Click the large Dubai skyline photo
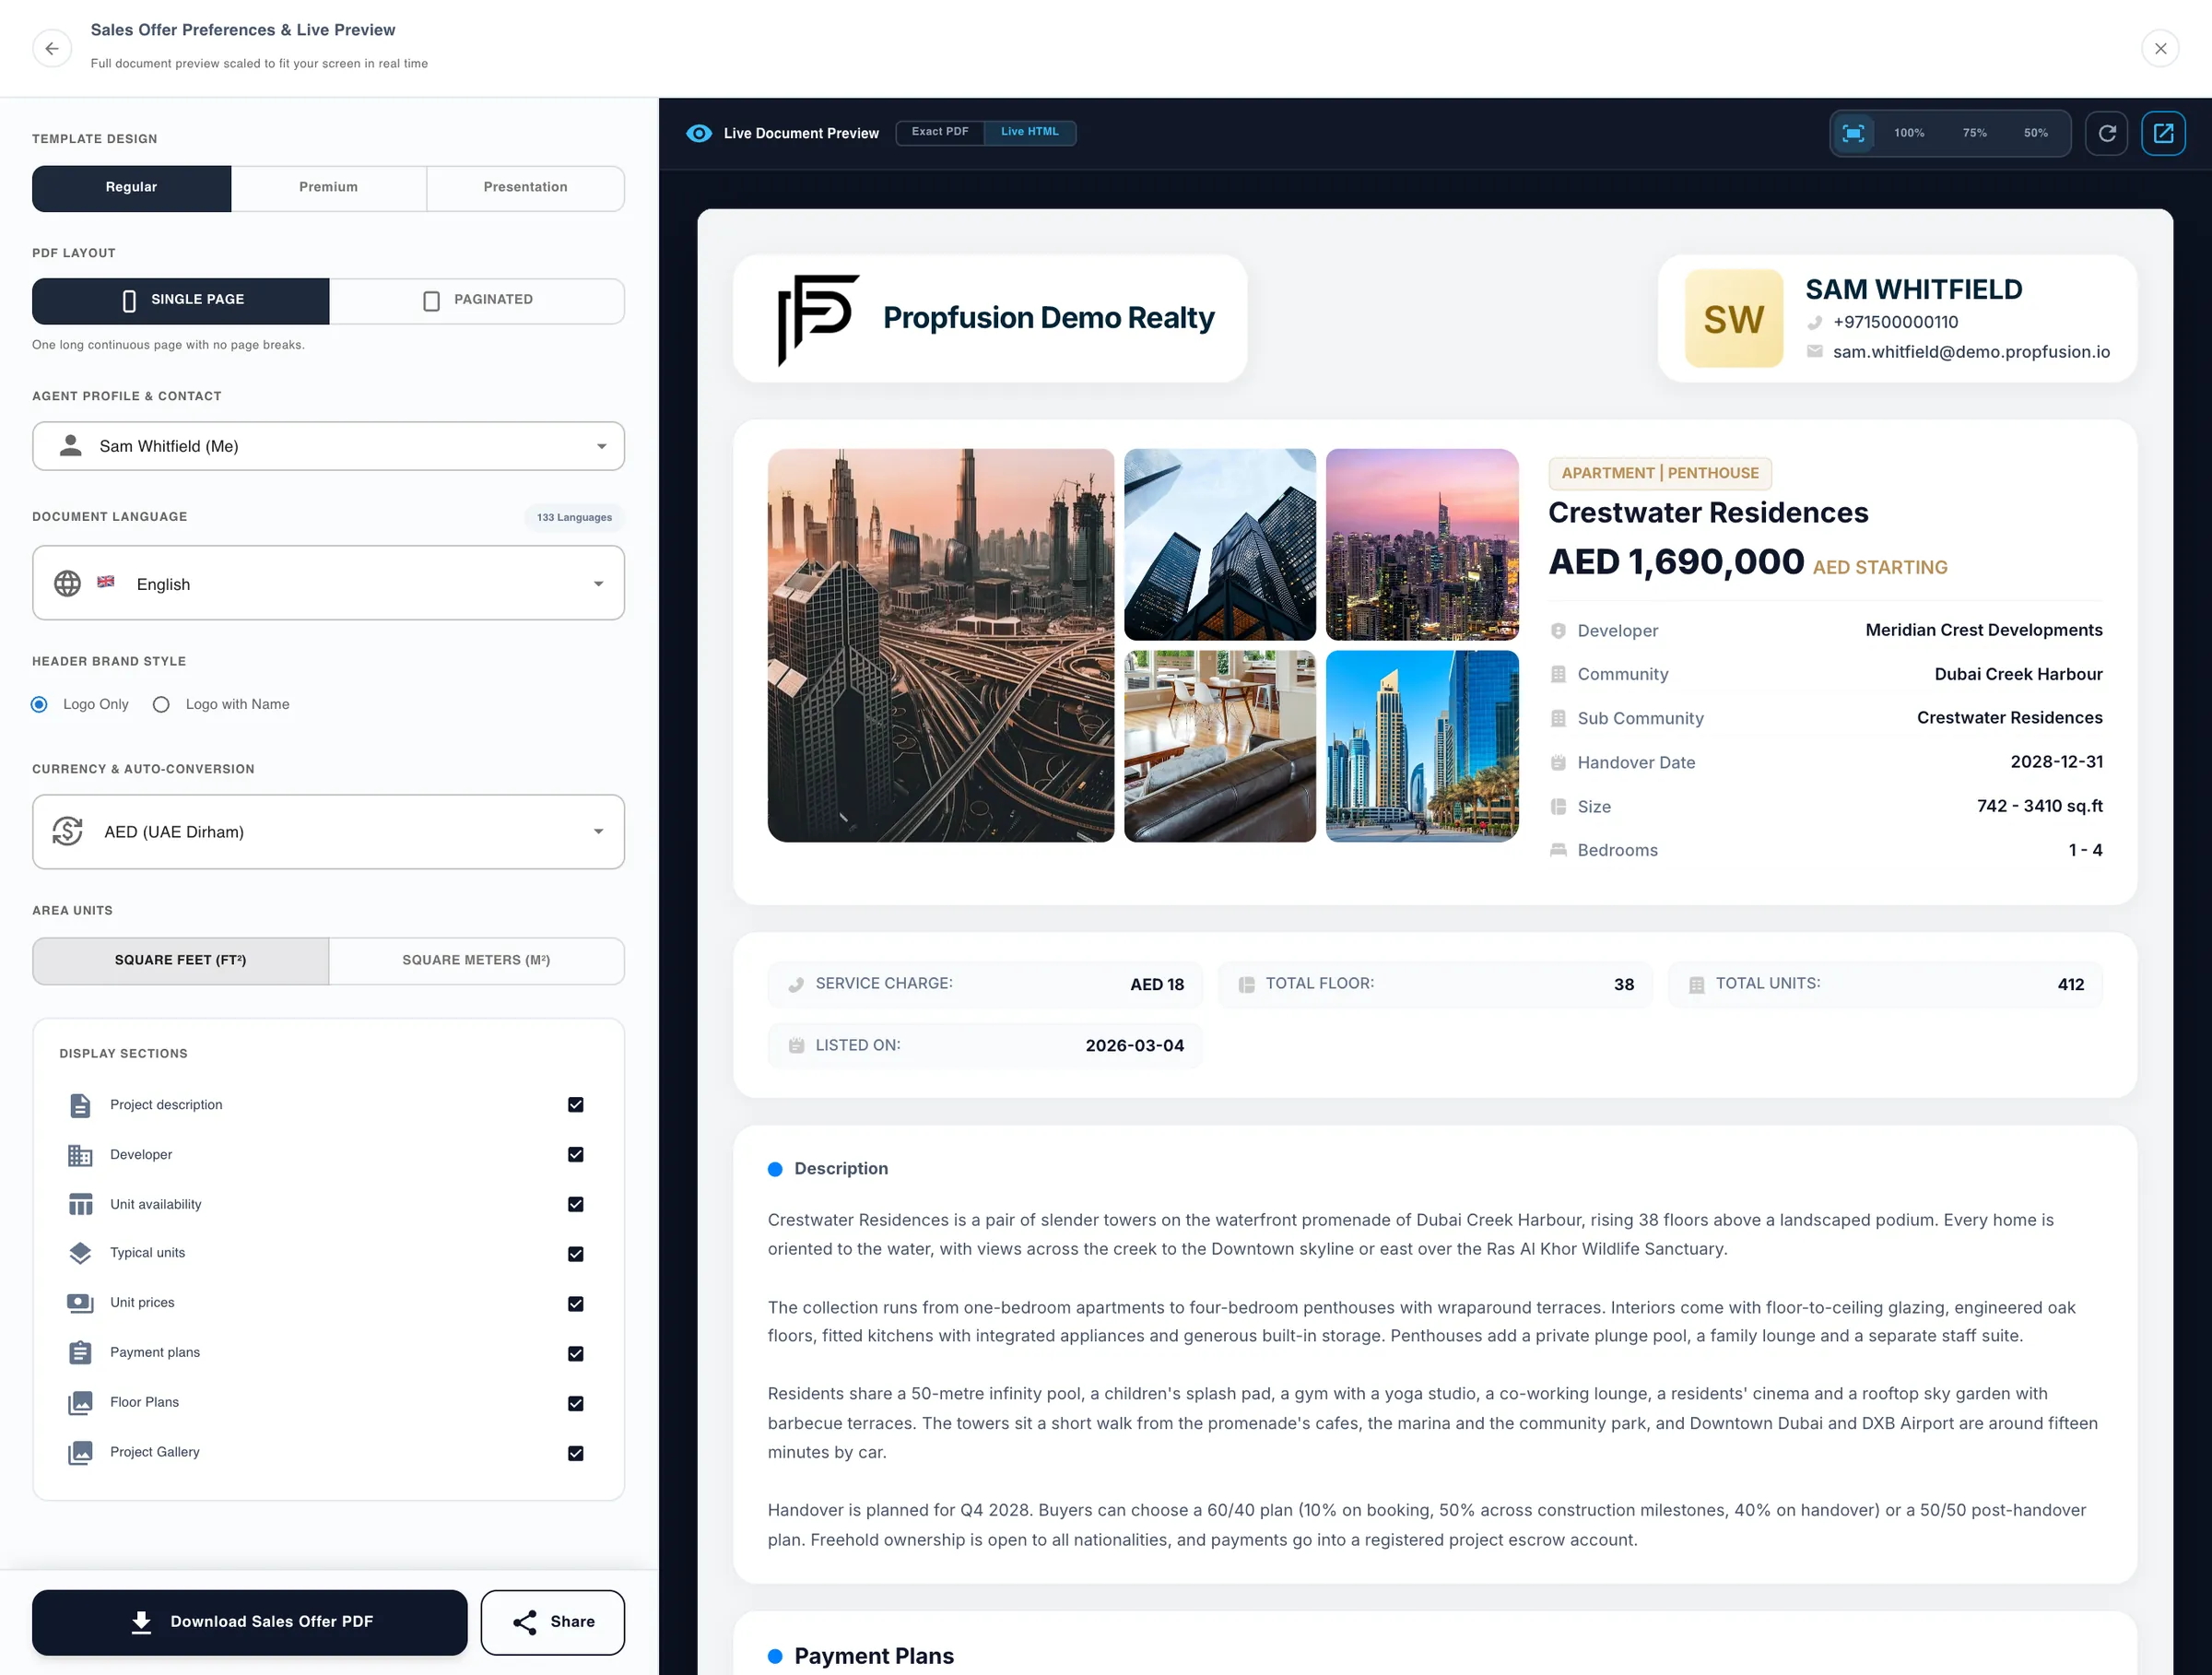Screen dimensions: 2212x1675 941,645
